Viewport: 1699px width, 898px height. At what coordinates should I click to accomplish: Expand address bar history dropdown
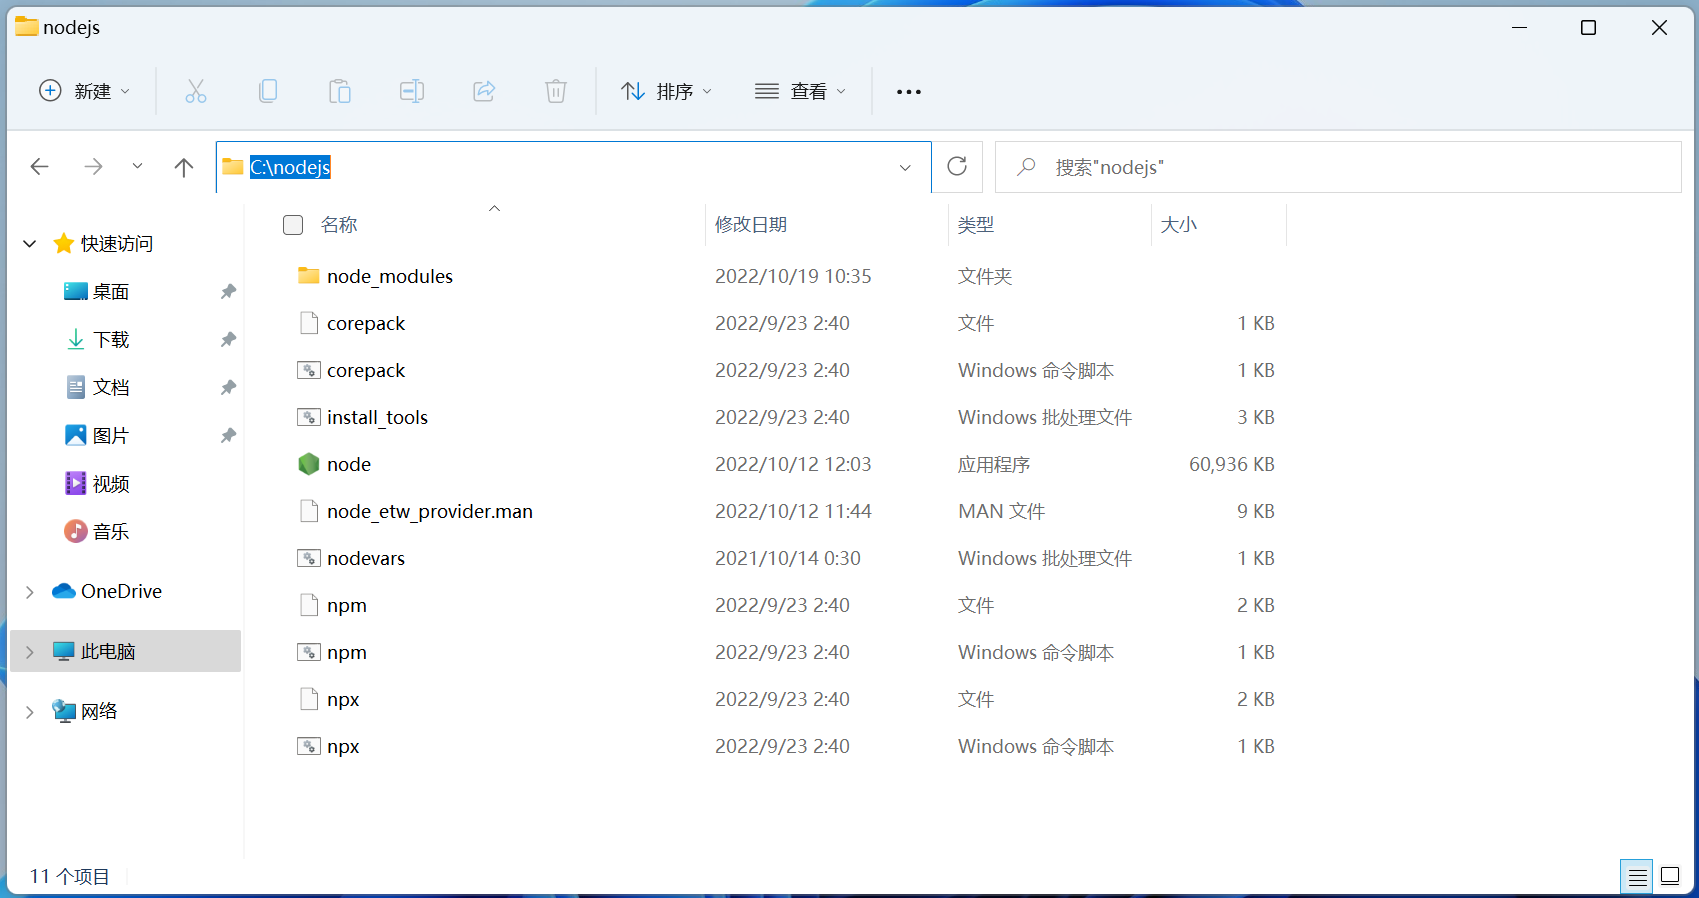coord(905,167)
